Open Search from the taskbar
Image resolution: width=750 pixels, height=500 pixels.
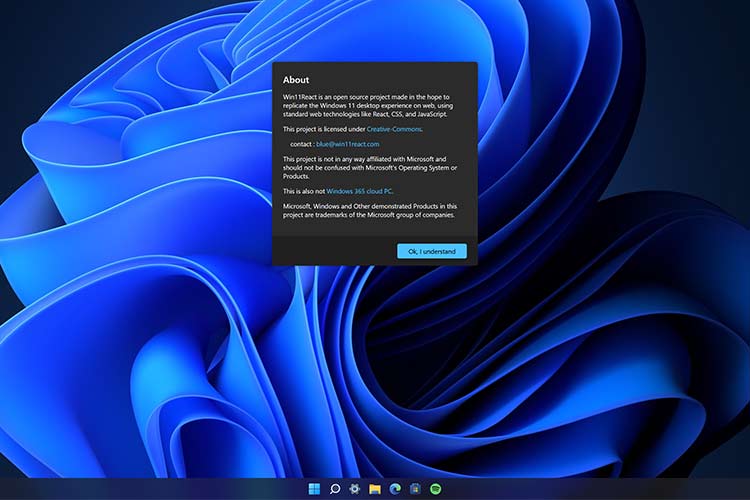[335, 489]
